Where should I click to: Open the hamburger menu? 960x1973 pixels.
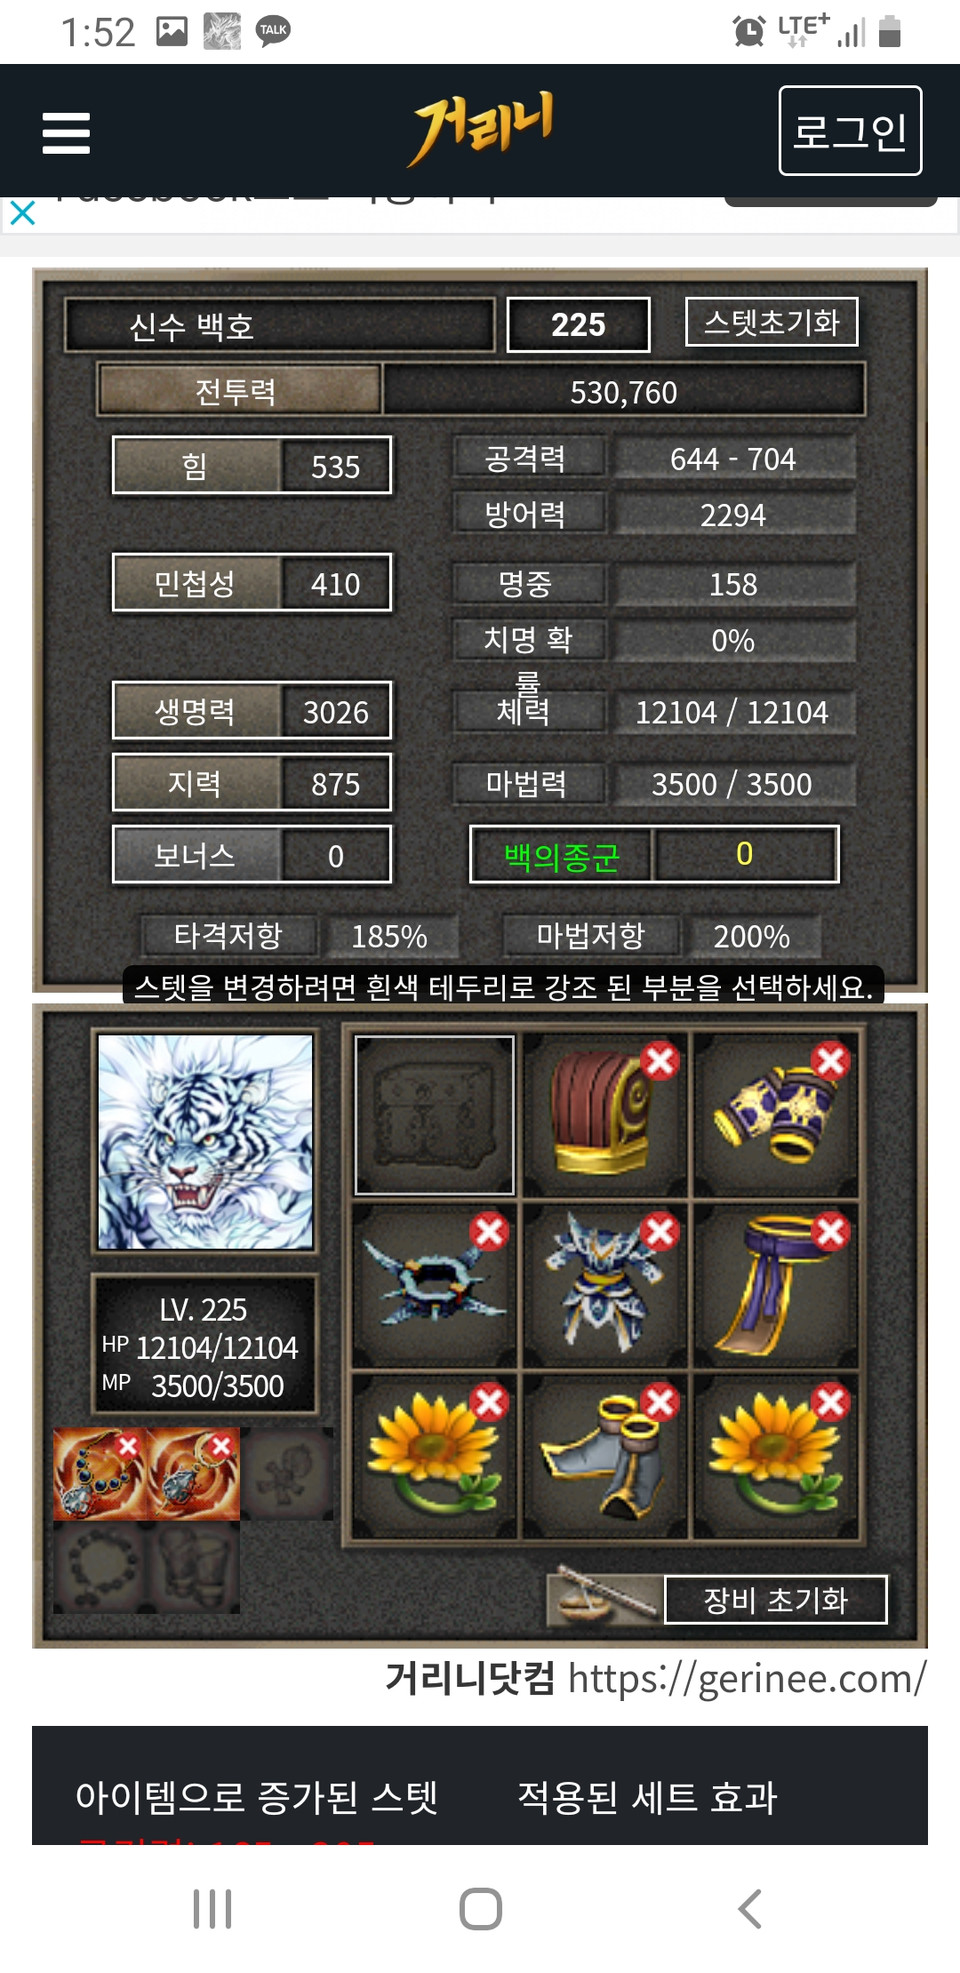pos(66,132)
